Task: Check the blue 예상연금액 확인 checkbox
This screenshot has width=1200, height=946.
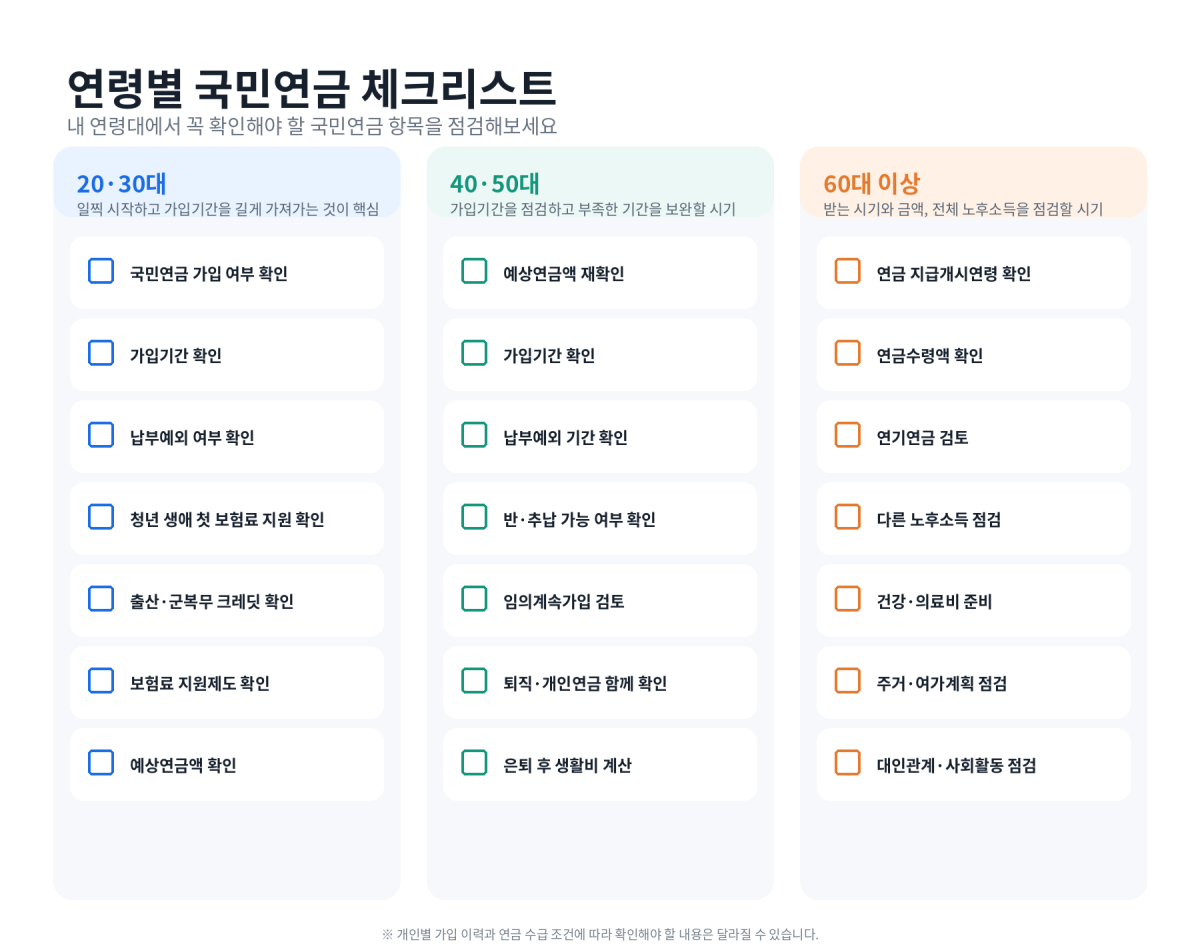Action: coord(101,763)
